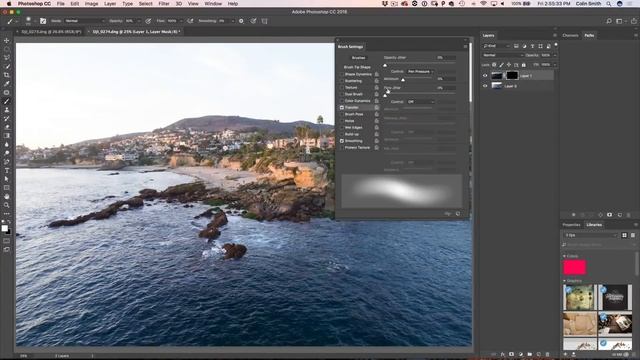Open the Filter menu
The height and width of the screenshot is (360, 640).
[x=164, y=4]
